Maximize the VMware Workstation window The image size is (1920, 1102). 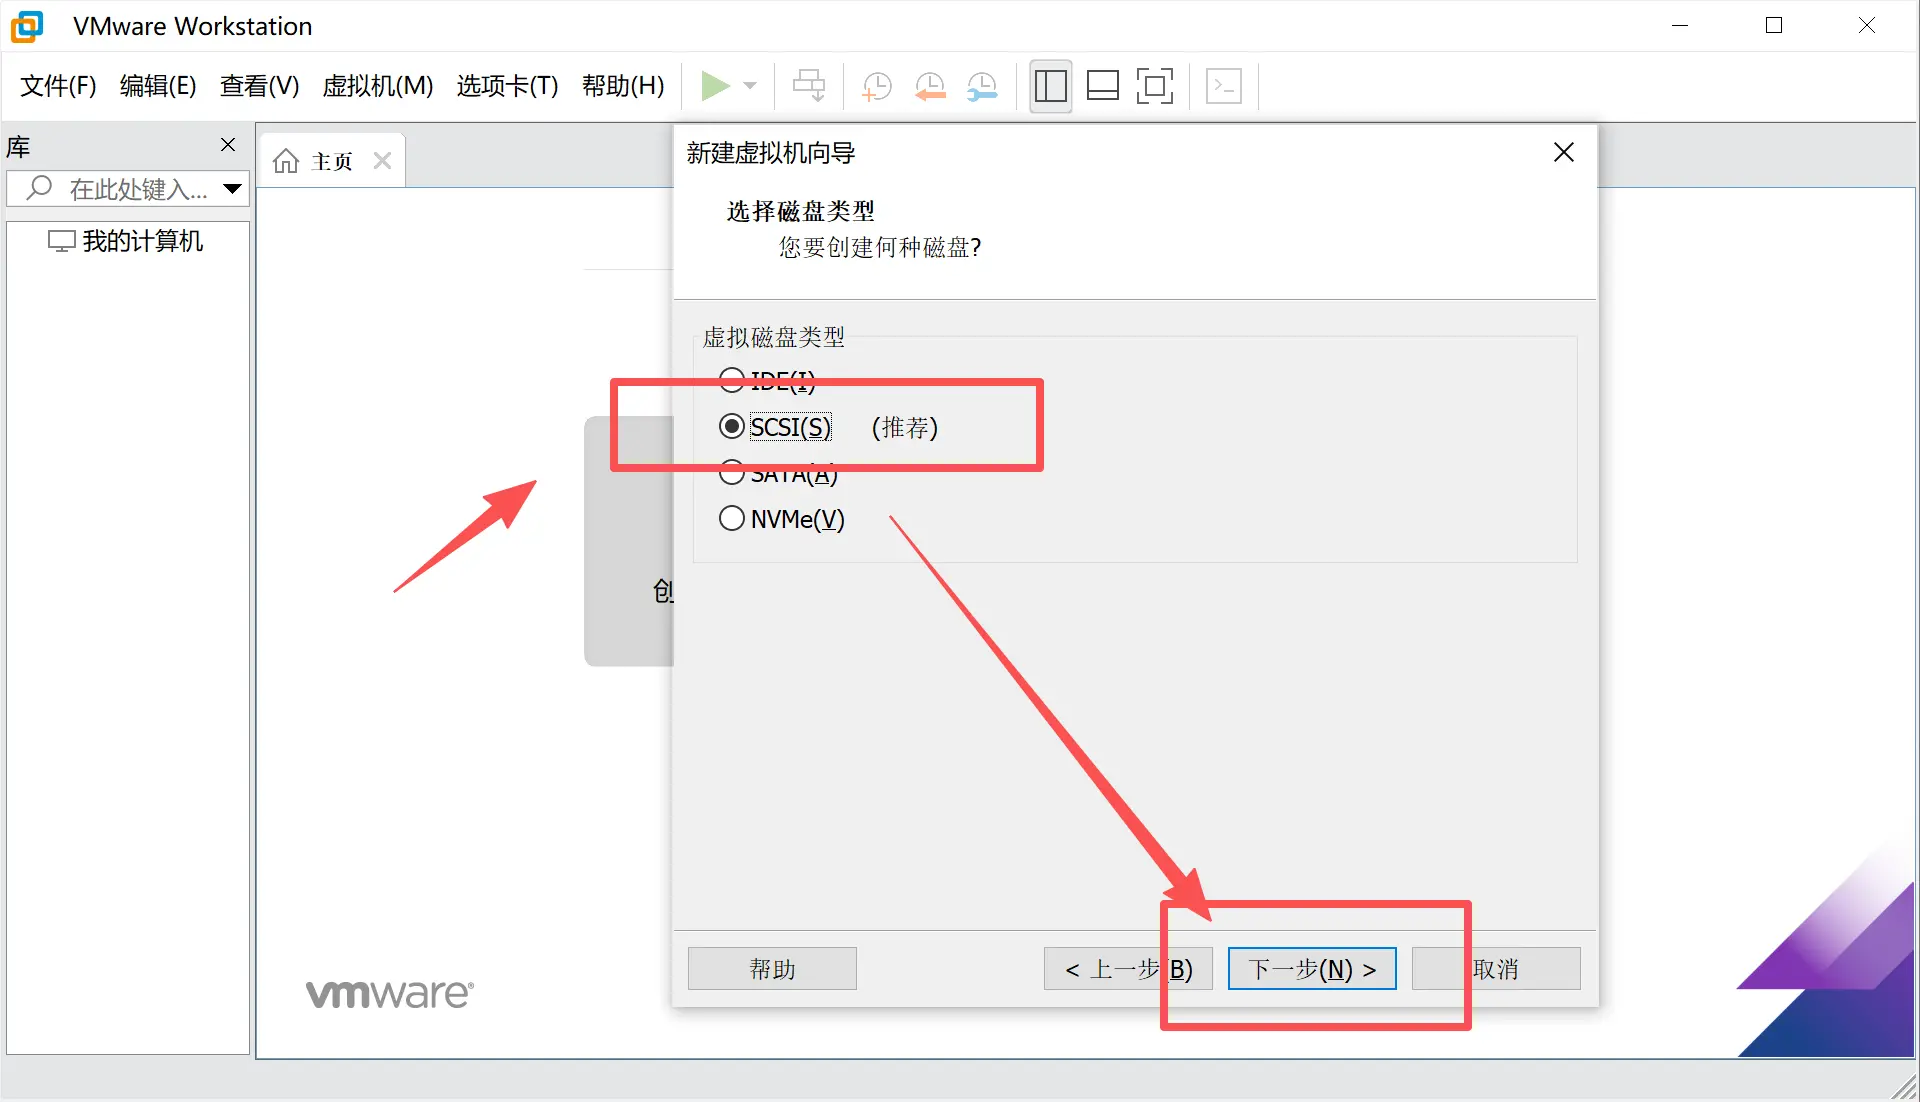[1774, 26]
